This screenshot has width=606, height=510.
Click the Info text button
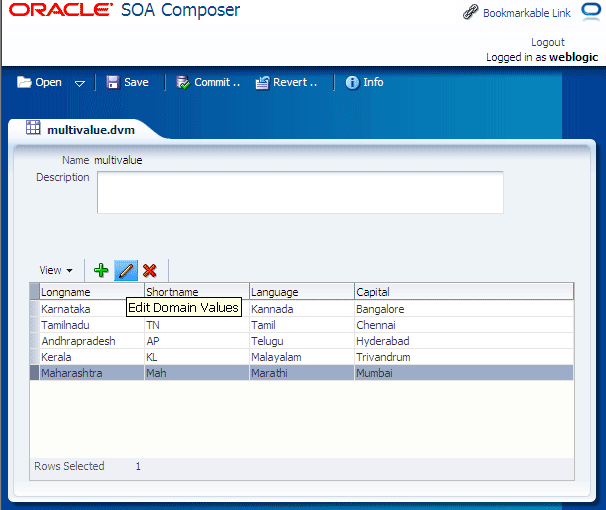(373, 82)
